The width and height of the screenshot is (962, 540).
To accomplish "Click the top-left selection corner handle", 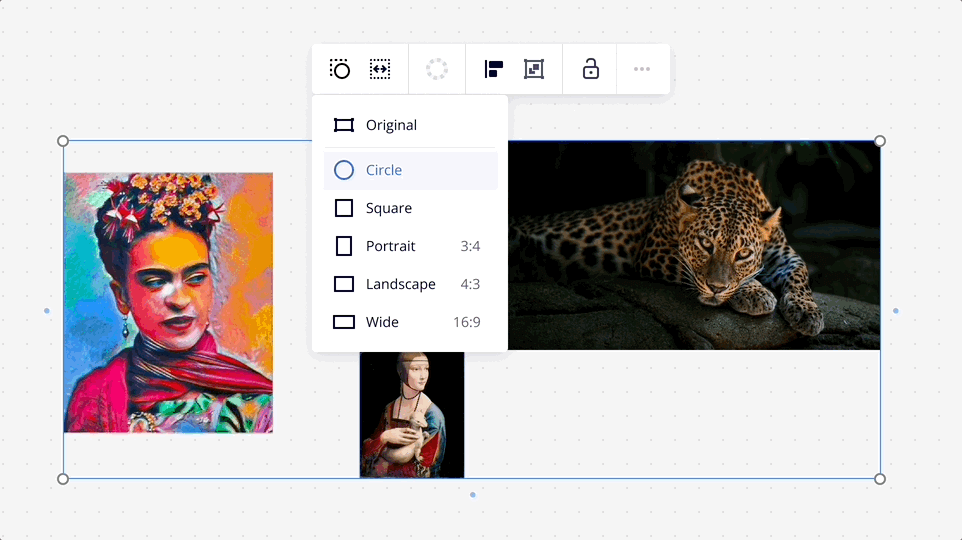I will (x=63, y=141).
